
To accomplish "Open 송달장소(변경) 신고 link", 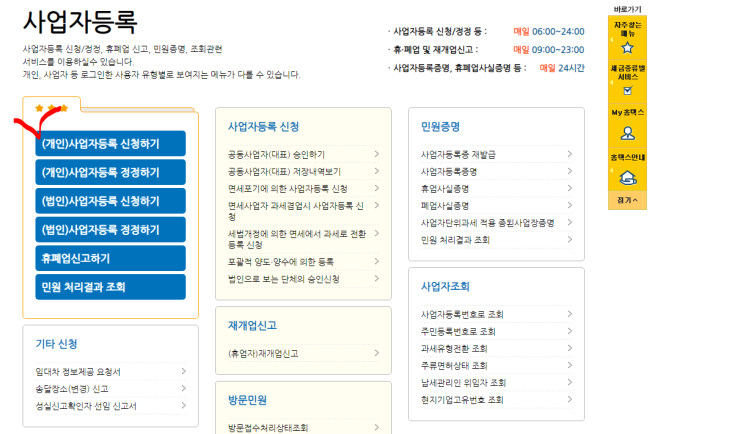I will tap(72, 389).
